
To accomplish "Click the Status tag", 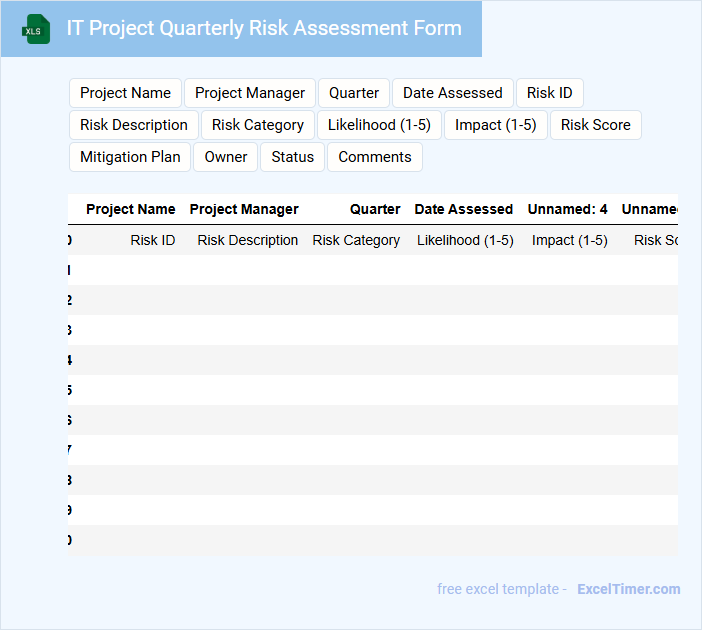I will point(292,157).
